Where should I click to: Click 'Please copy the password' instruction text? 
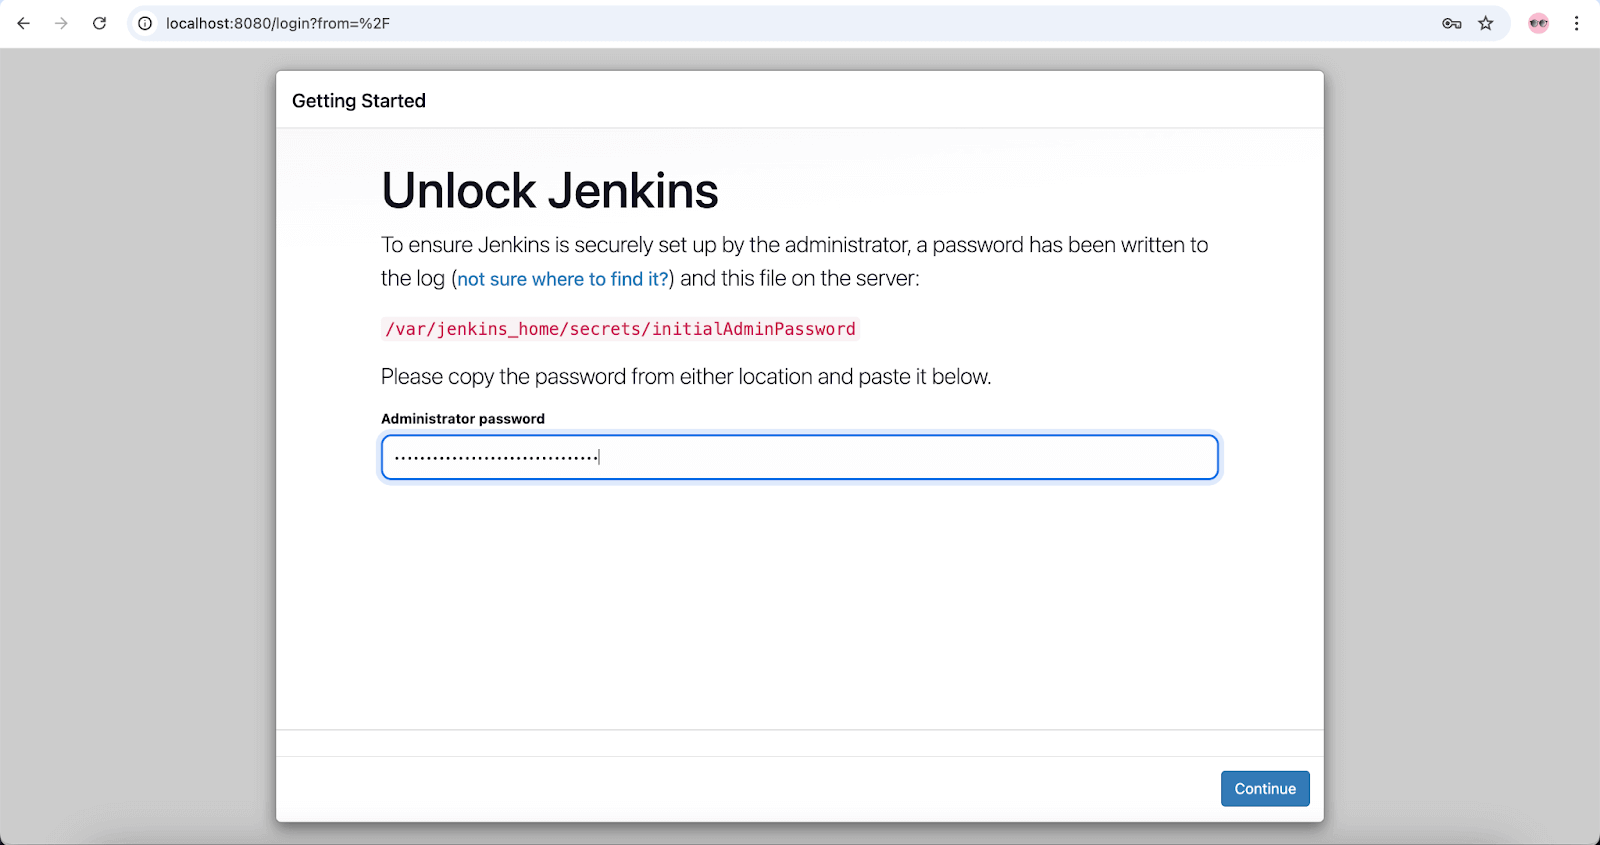click(686, 377)
